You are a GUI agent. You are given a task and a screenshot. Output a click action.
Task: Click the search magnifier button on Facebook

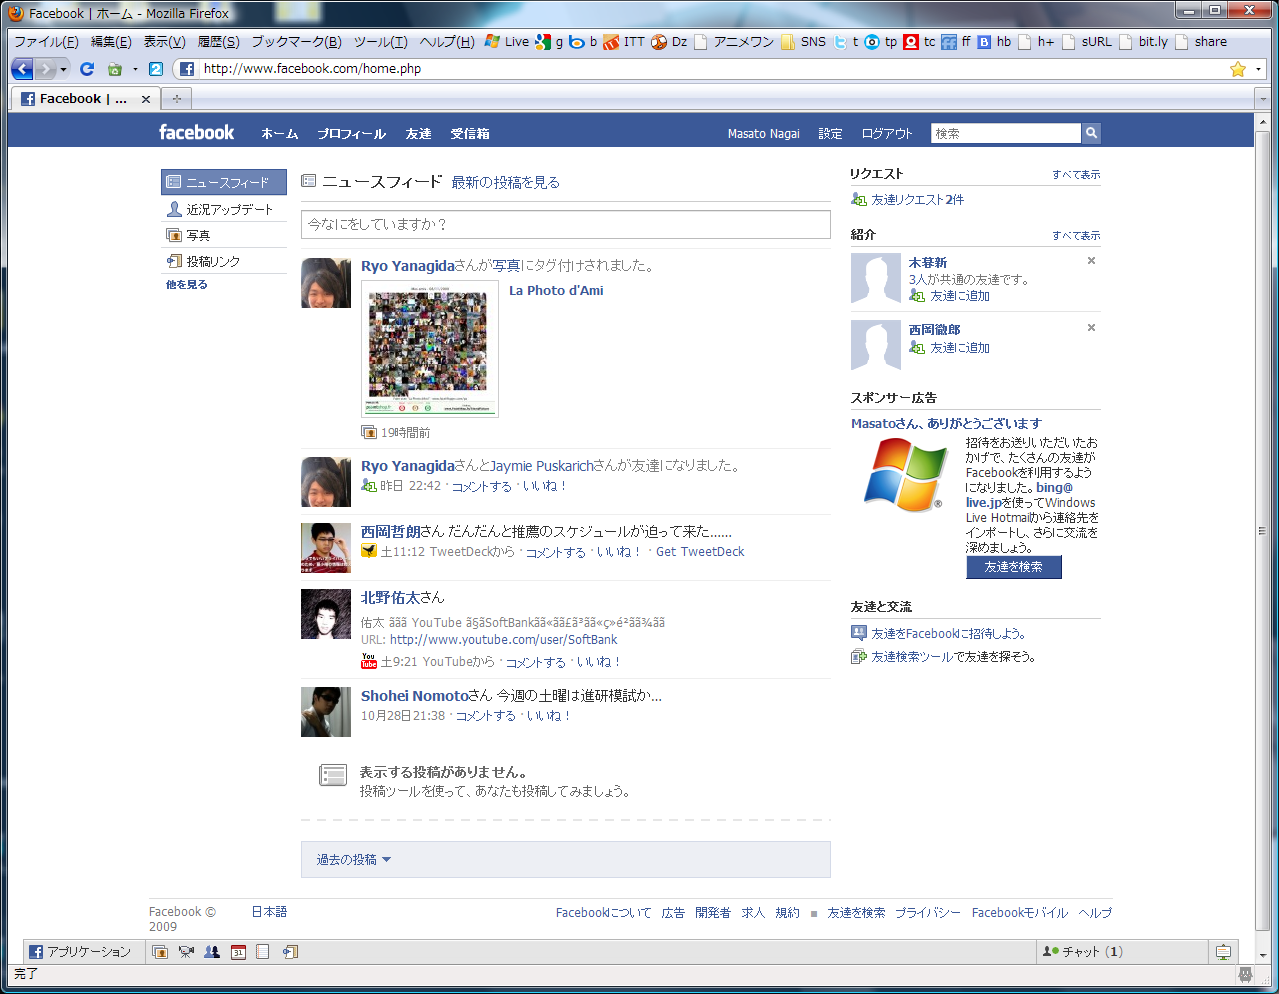[x=1091, y=133]
